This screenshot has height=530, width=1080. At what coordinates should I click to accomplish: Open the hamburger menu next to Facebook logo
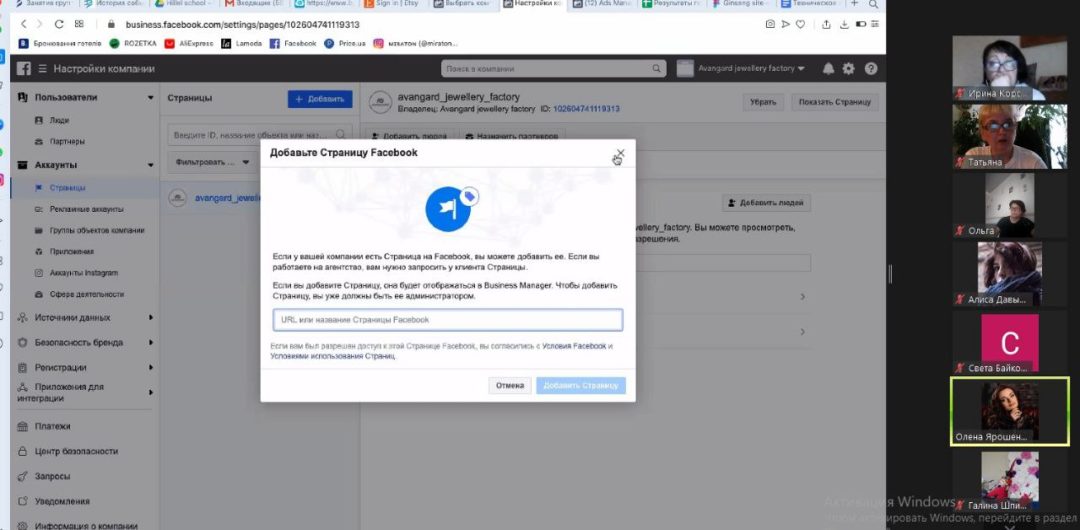(43, 69)
